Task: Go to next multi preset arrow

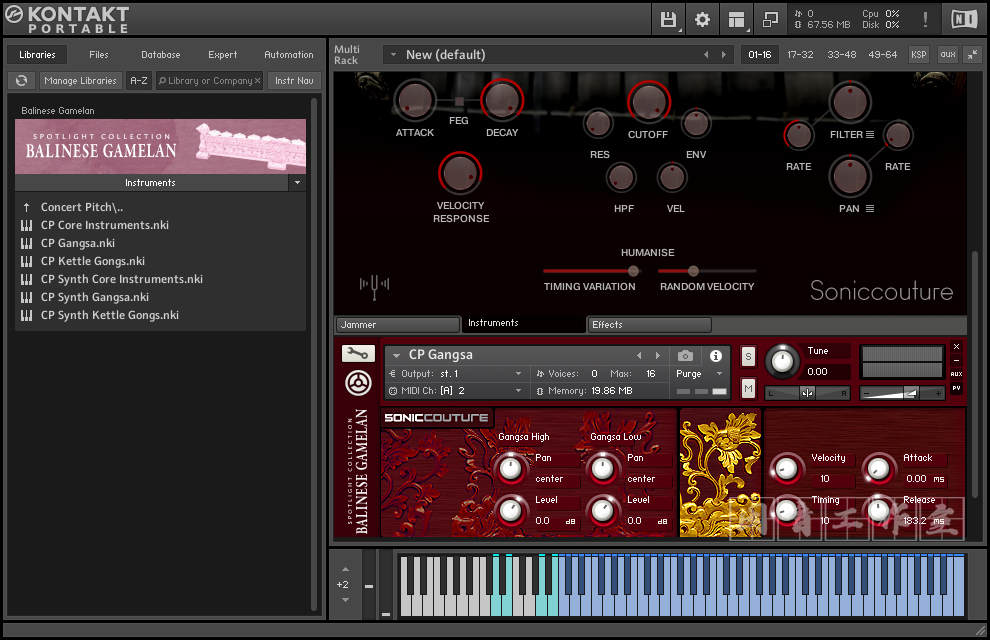Action: 724,55
